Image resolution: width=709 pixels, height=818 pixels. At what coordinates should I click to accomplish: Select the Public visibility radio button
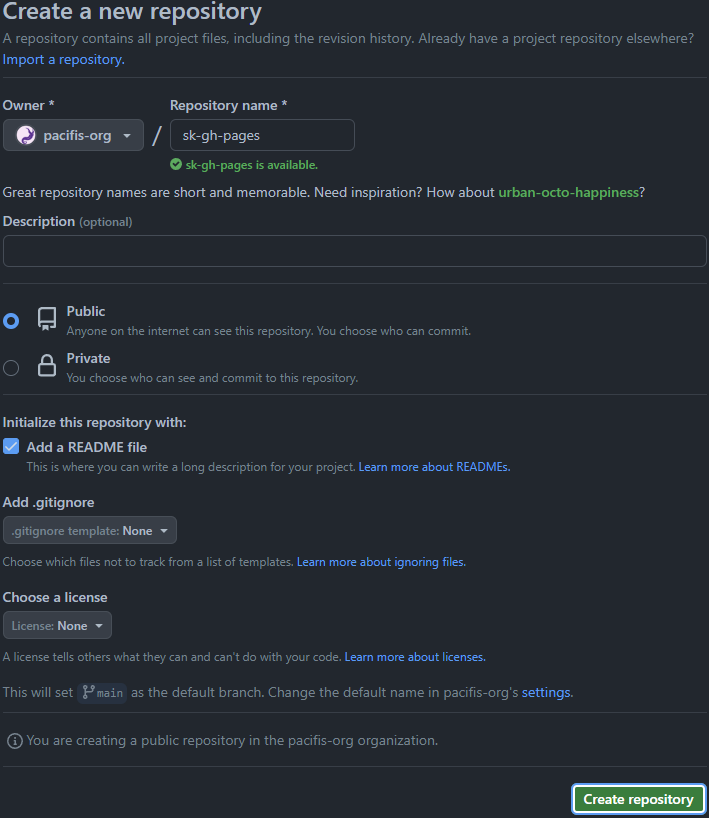(x=11, y=321)
